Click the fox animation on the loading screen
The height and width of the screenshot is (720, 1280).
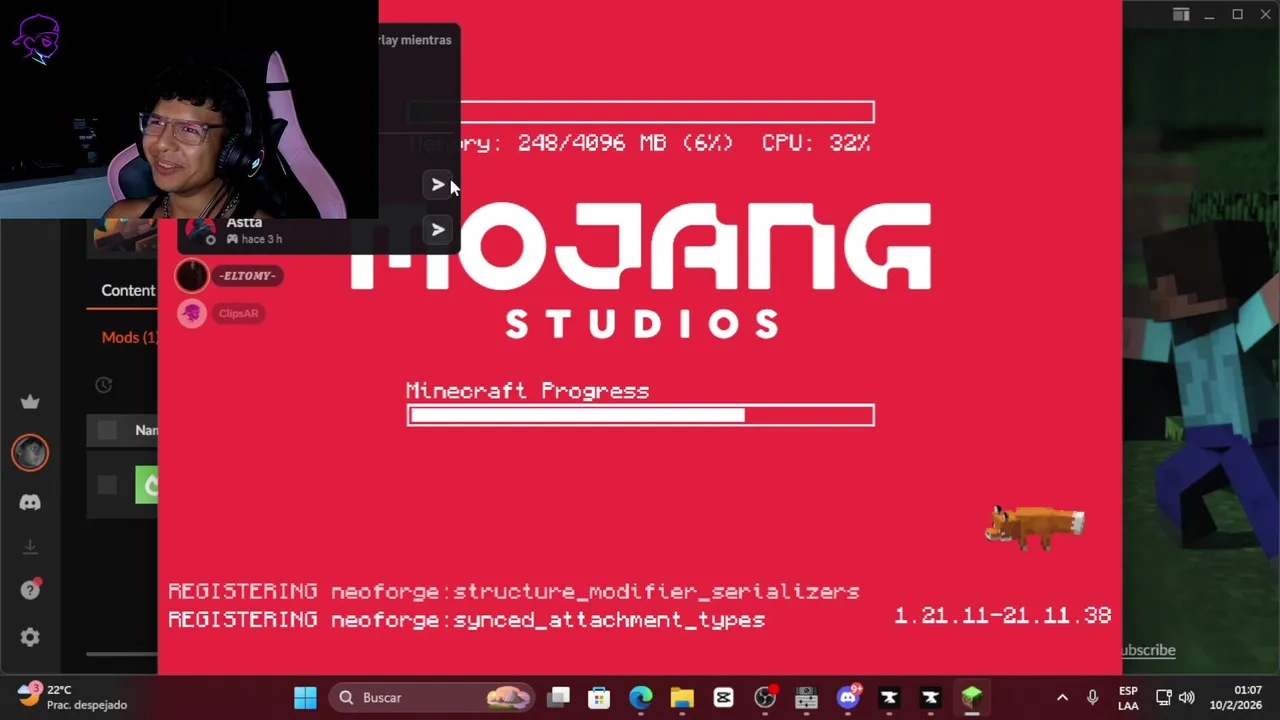[x=1034, y=527]
